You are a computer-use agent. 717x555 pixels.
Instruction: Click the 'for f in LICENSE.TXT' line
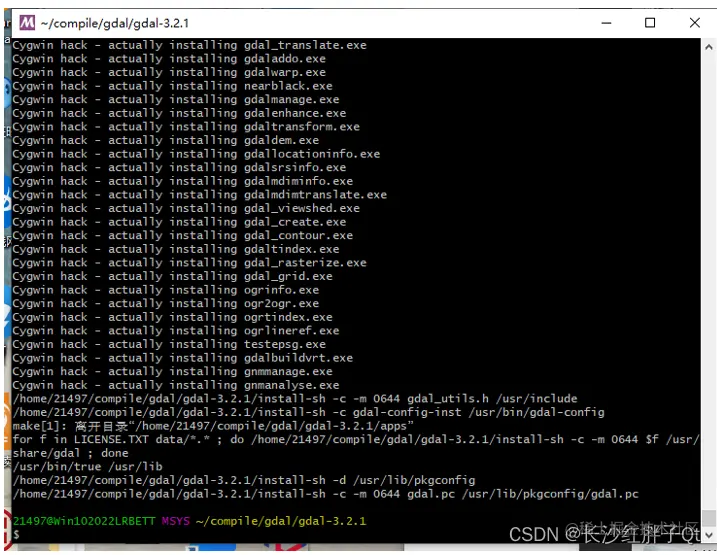(x=356, y=440)
